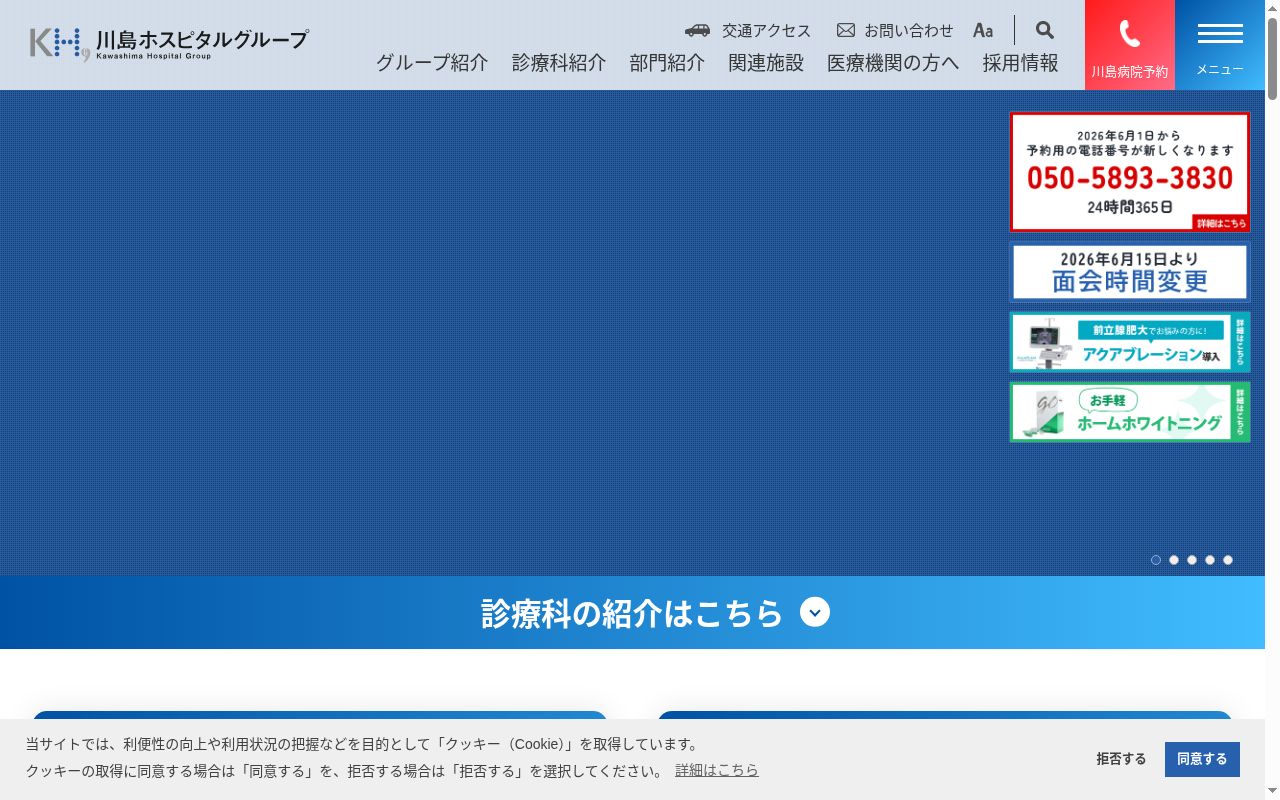Image resolution: width=1280 pixels, height=800 pixels.
Task: Open グループ紹介 menu
Action: pos(432,62)
